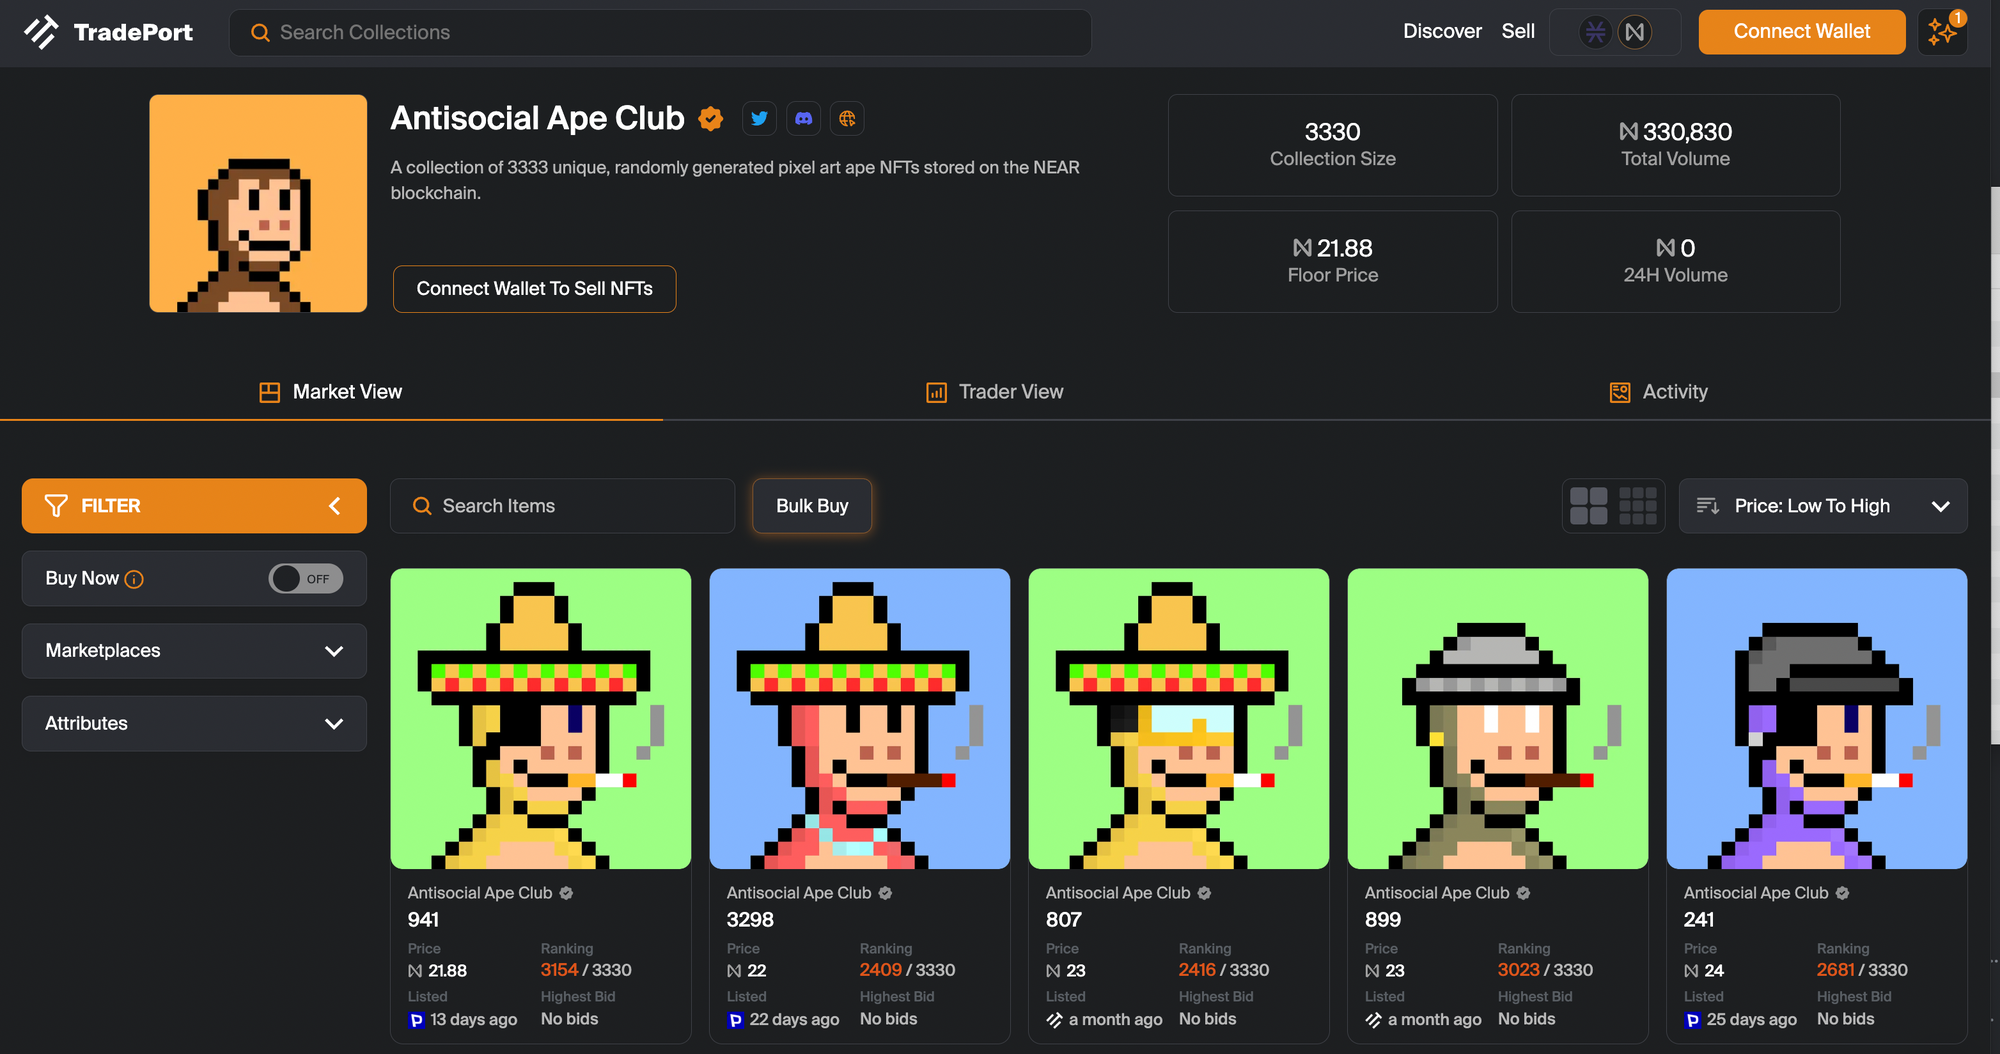Image resolution: width=2000 pixels, height=1054 pixels.
Task: Open the collection website globe icon
Action: [x=847, y=119]
